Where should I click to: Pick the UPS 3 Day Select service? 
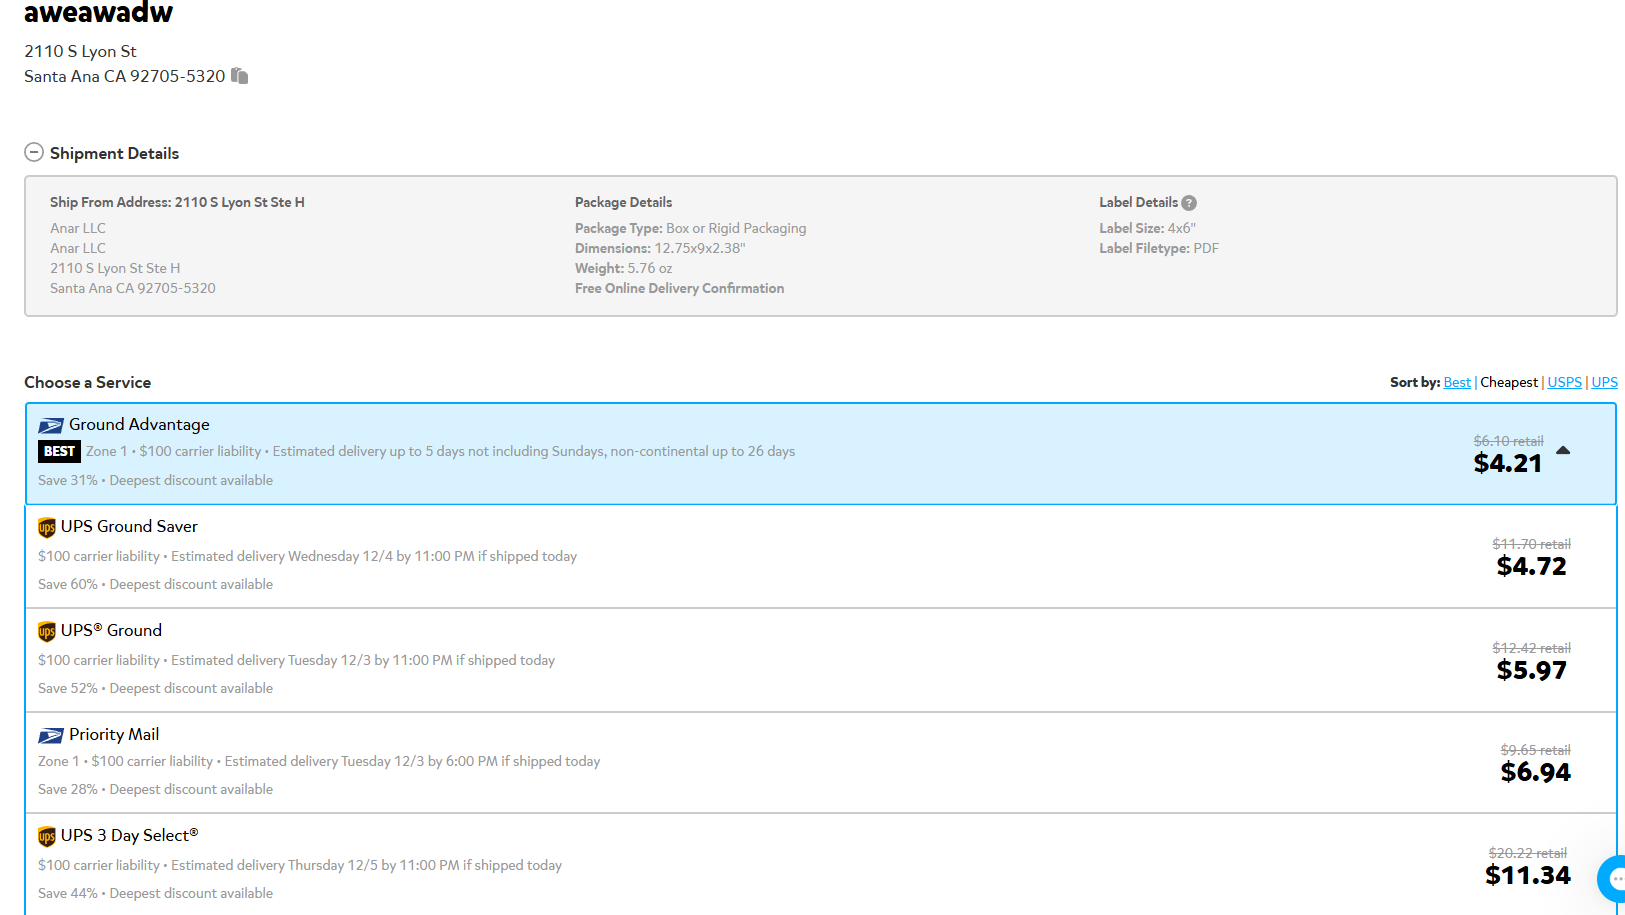821,864
